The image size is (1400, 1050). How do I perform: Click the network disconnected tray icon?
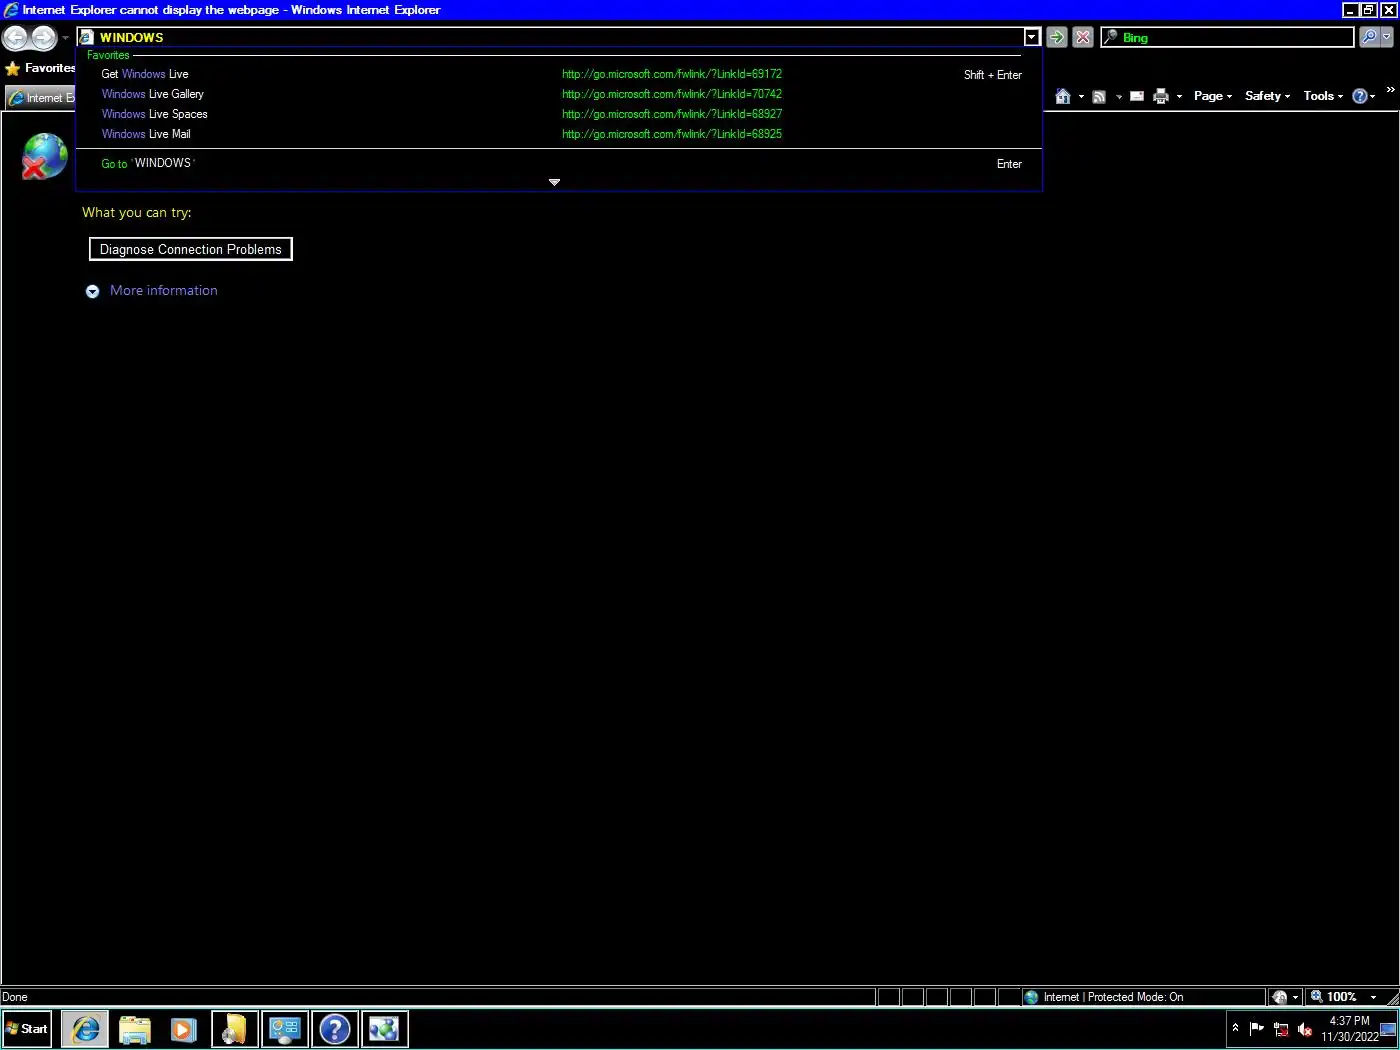pyautogui.click(x=1281, y=1029)
